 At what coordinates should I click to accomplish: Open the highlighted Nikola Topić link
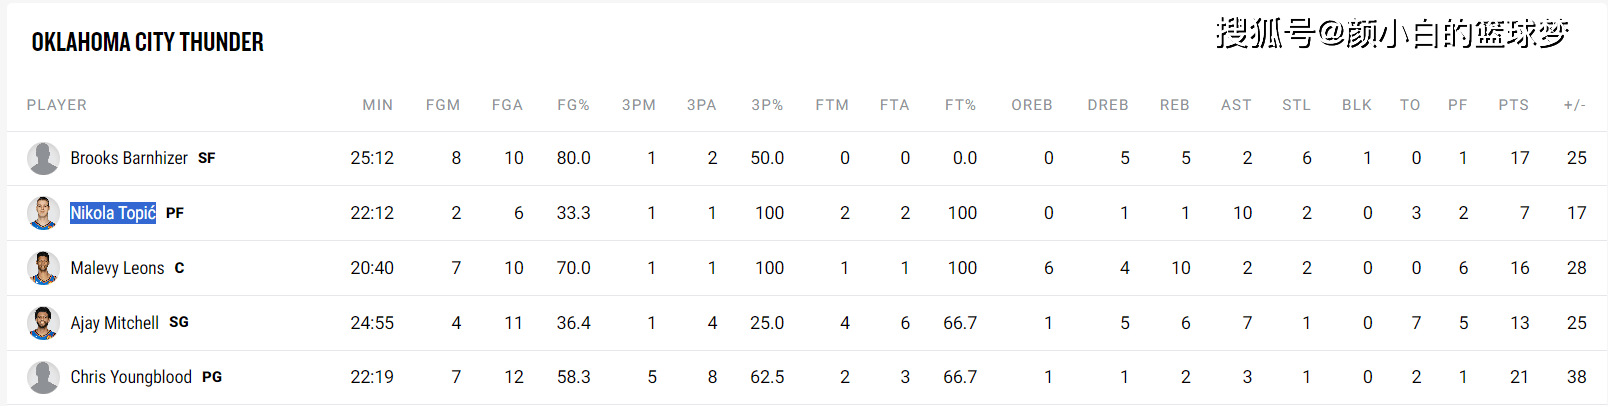[x=113, y=213]
